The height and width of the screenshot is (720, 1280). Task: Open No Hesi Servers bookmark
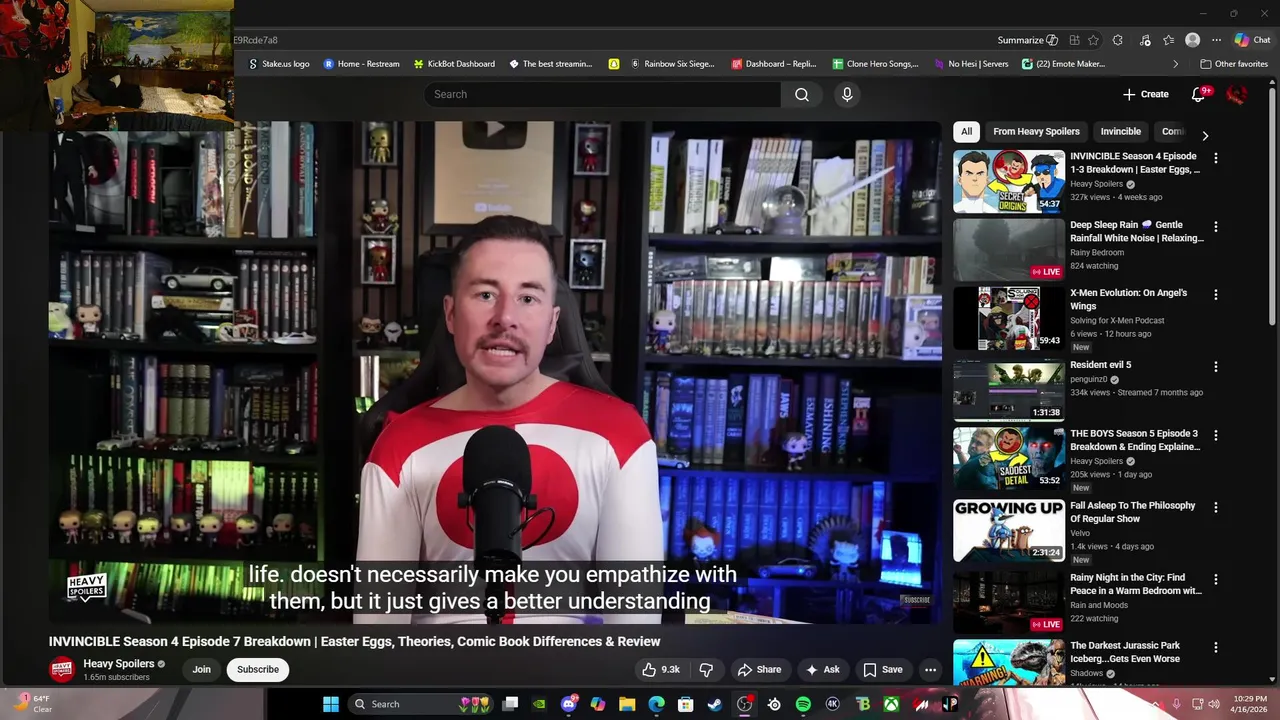point(971,64)
